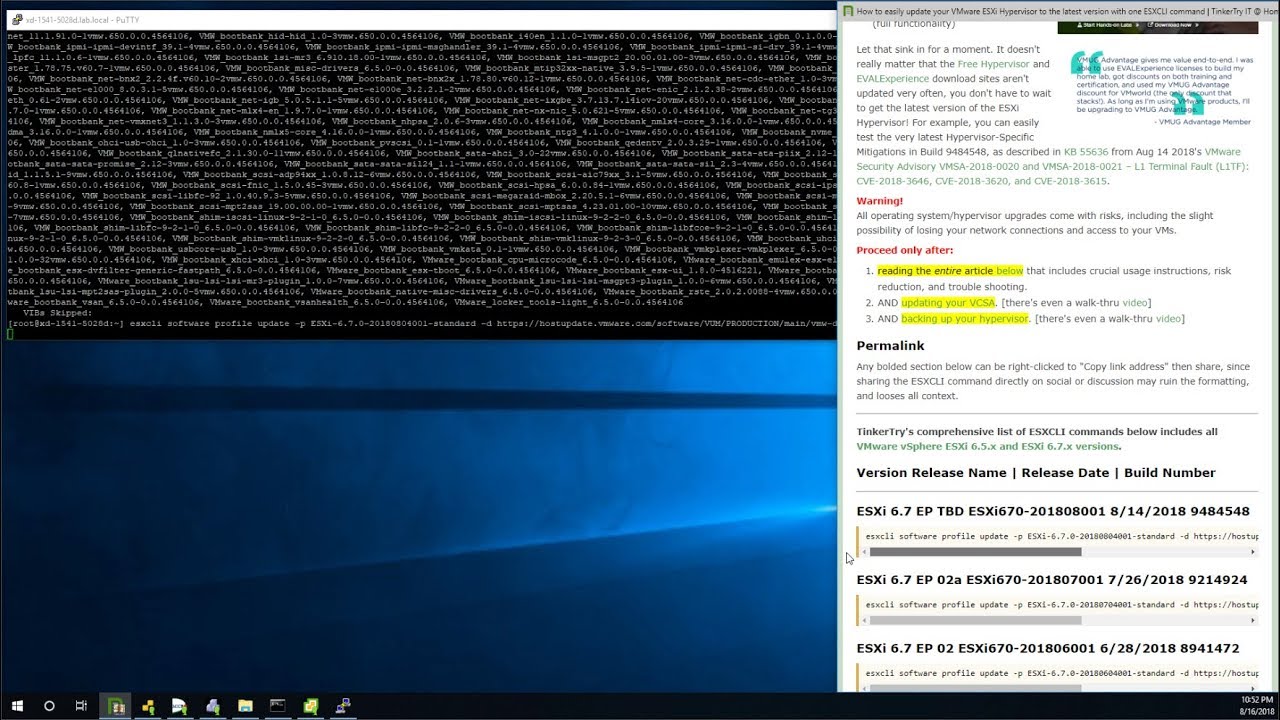This screenshot has height=720, width=1280.
Task: Open the KB 55636 link
Action: (x=1085, y=152)
